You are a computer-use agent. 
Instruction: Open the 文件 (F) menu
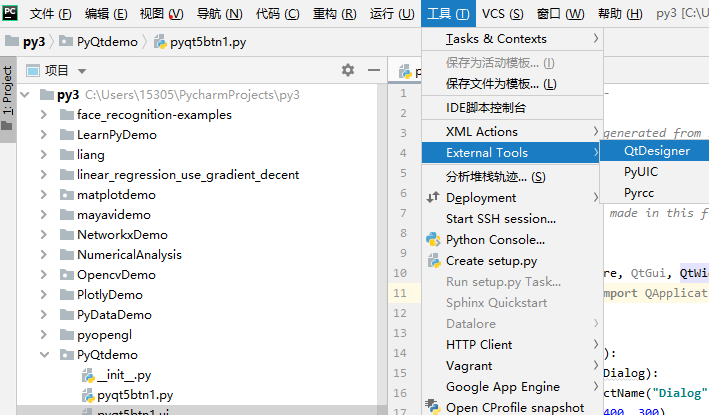[51, 14]
